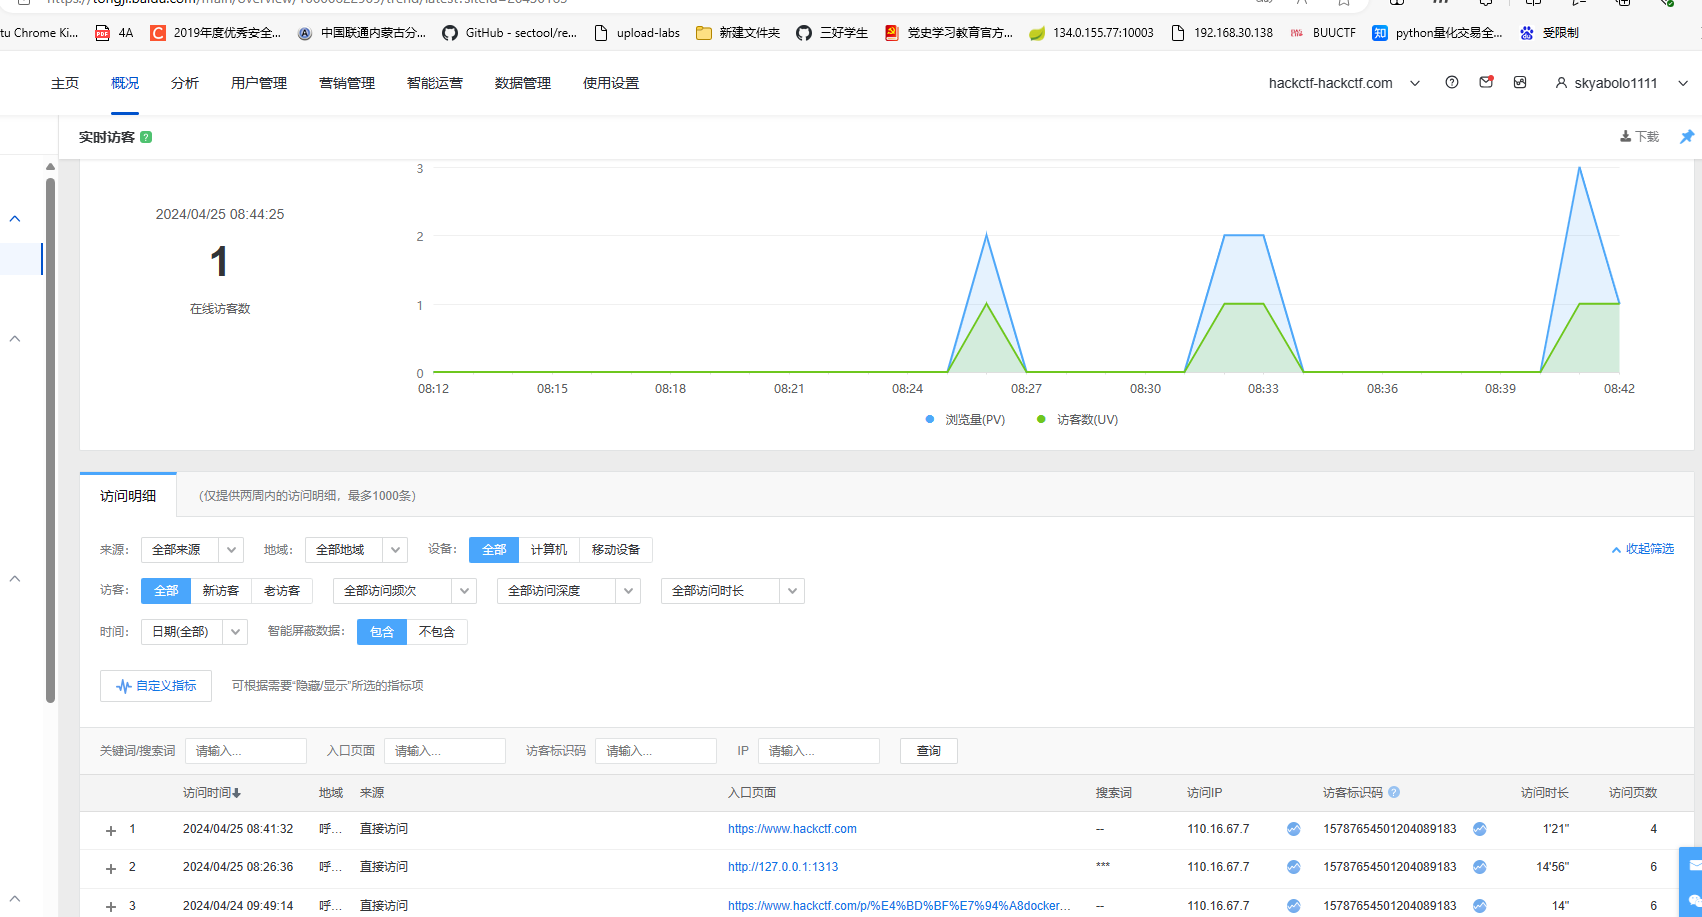
Task: Toggle 访客数(UV) legend series
Action: (x=1078, y=420)
